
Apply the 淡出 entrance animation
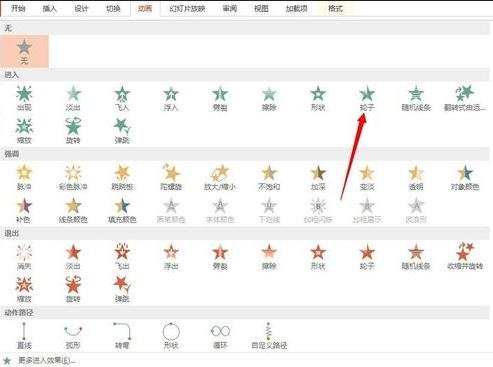[x=73, y=98]
